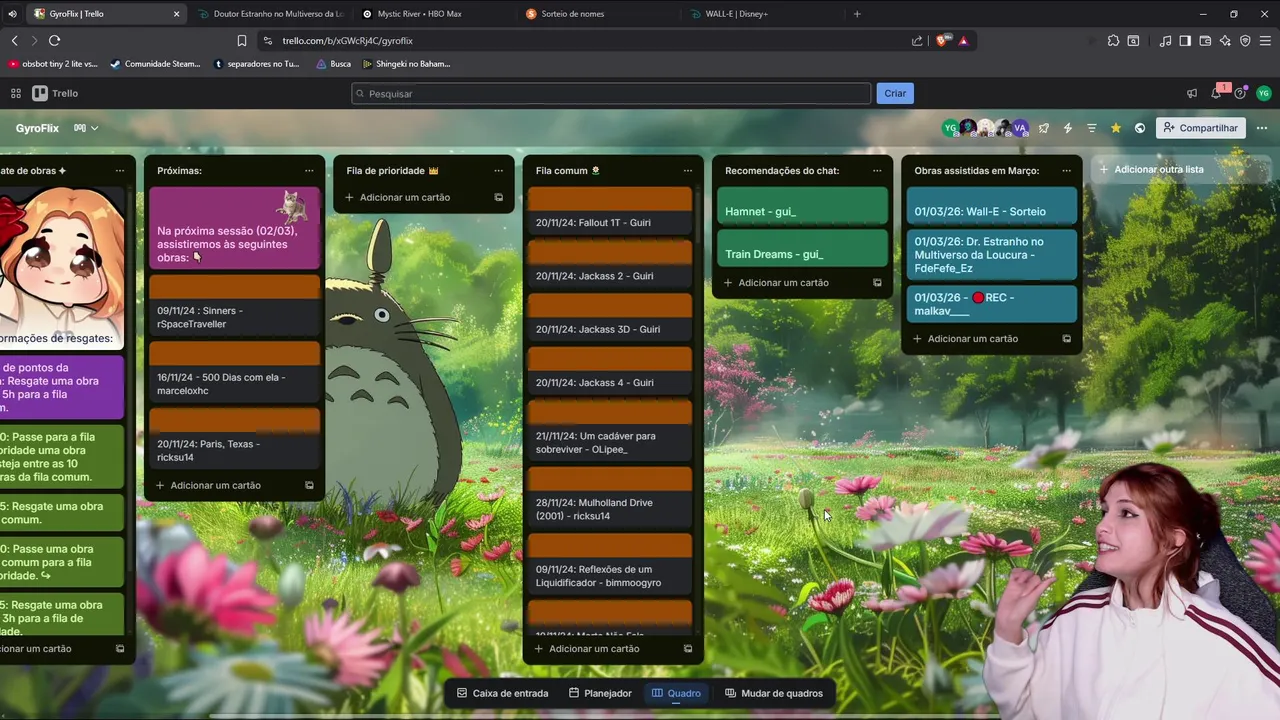Open the browser sidebar panel icon
Image resolution: width=1280 pixels, height=720 pixels.
coord(1185,41)
